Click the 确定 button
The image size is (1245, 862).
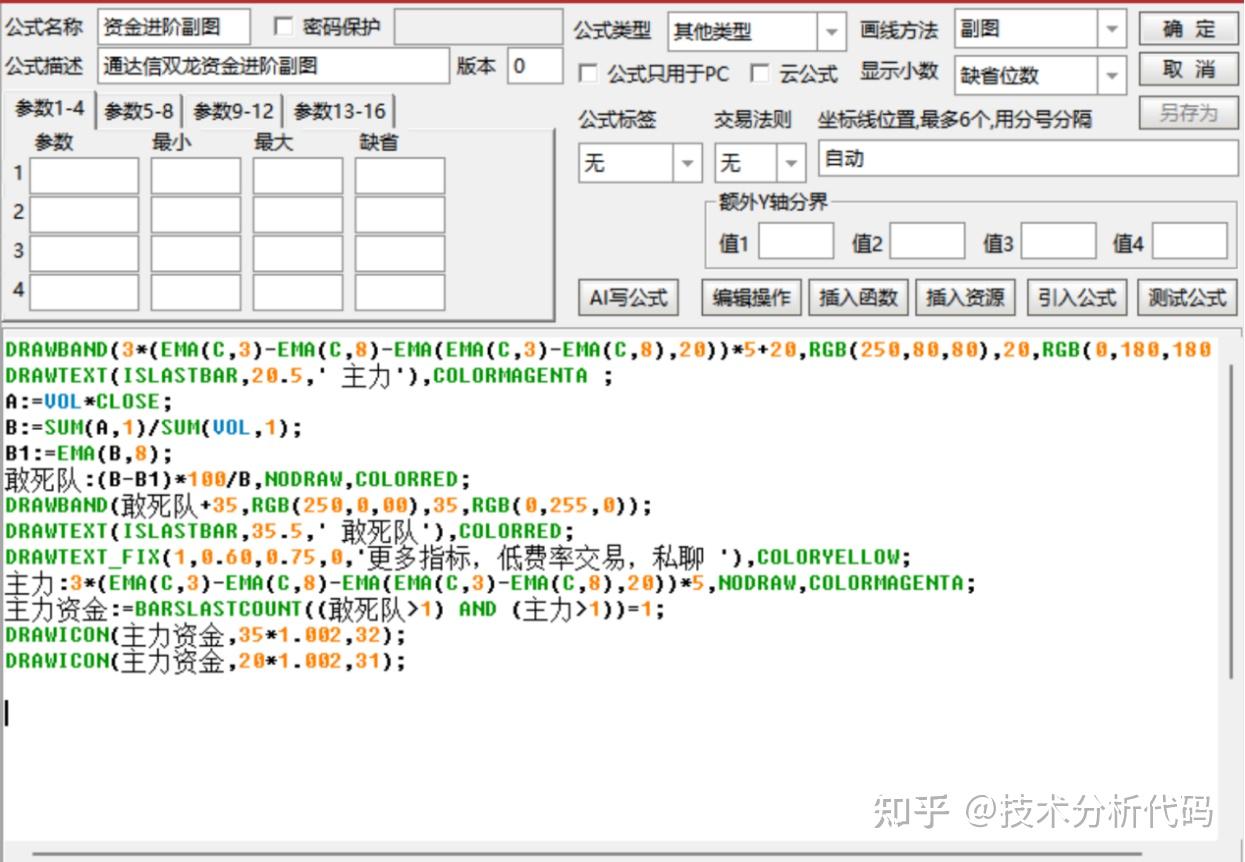(1189, 29)
